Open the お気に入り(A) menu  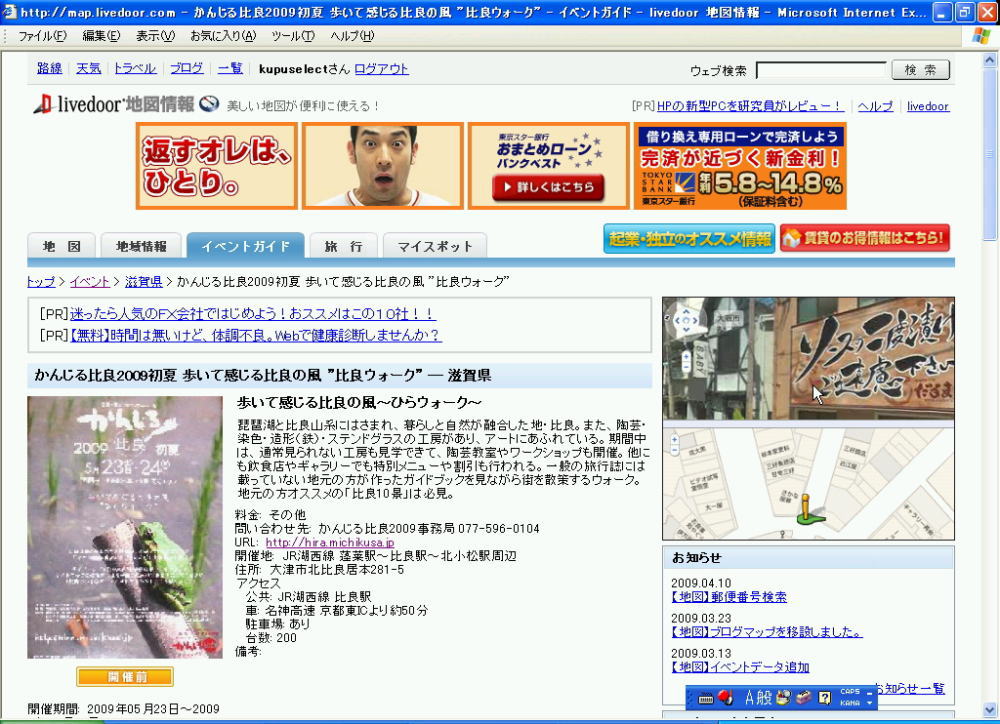coord(223,36)
